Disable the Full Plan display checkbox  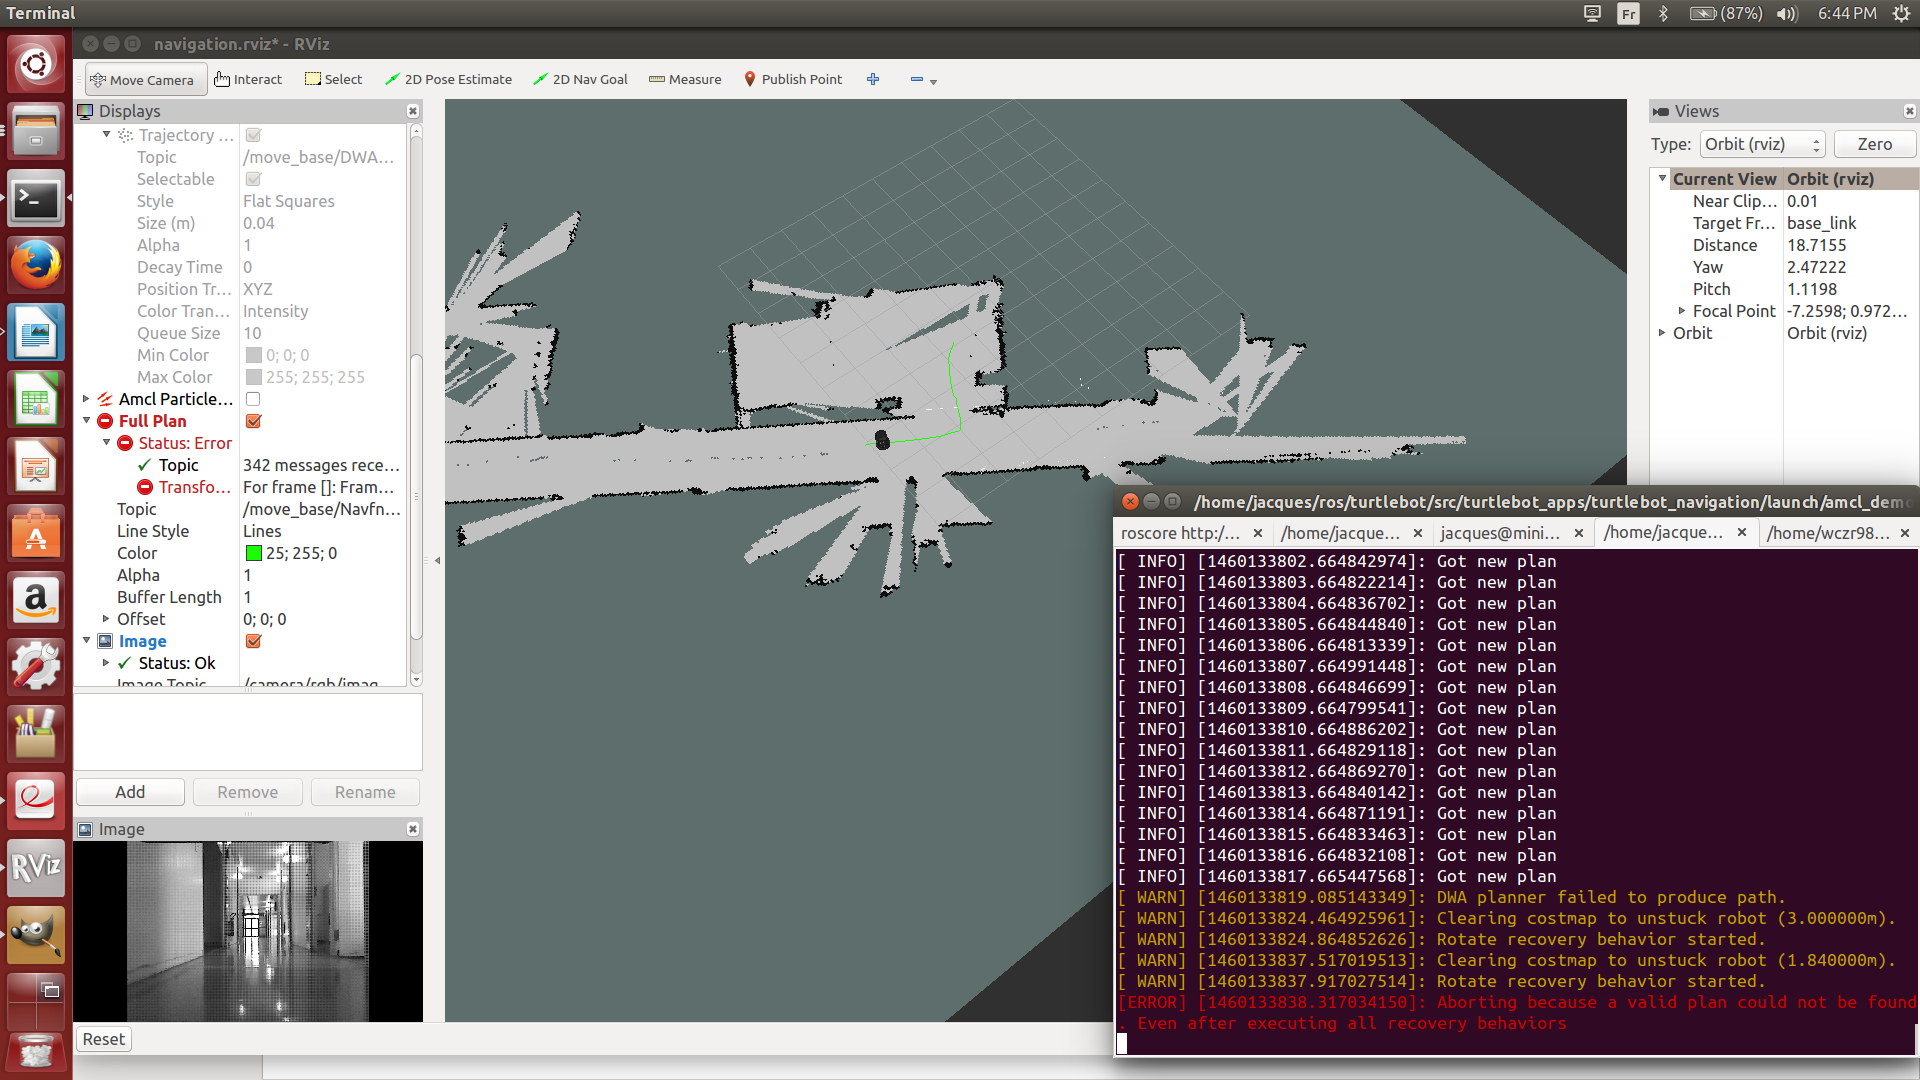pos(253,421)
